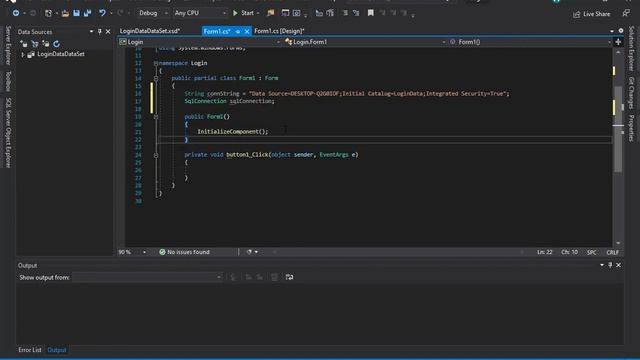The width and height of the screenshot is (640, 360).
Task: Click the purple window toolbar icon
Action: 285,13
